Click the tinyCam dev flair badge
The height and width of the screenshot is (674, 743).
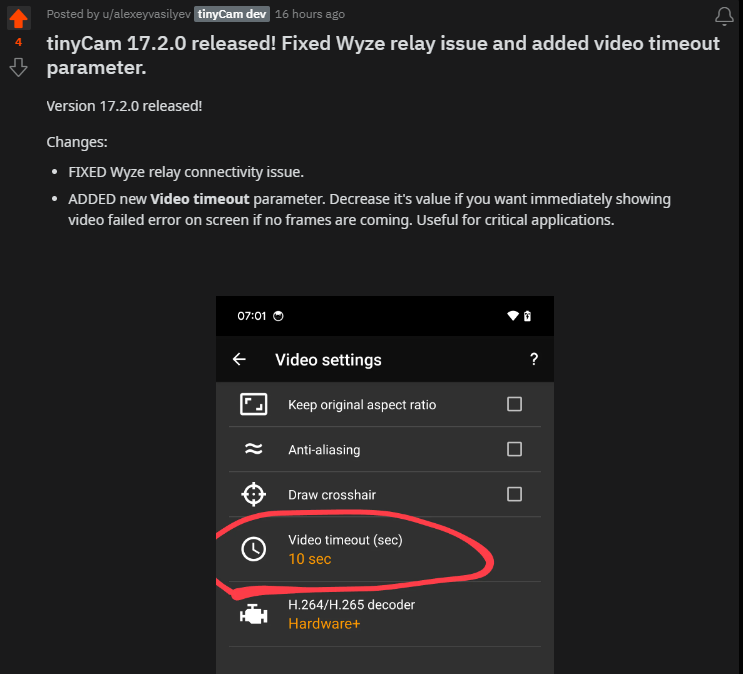coord(232,14)
